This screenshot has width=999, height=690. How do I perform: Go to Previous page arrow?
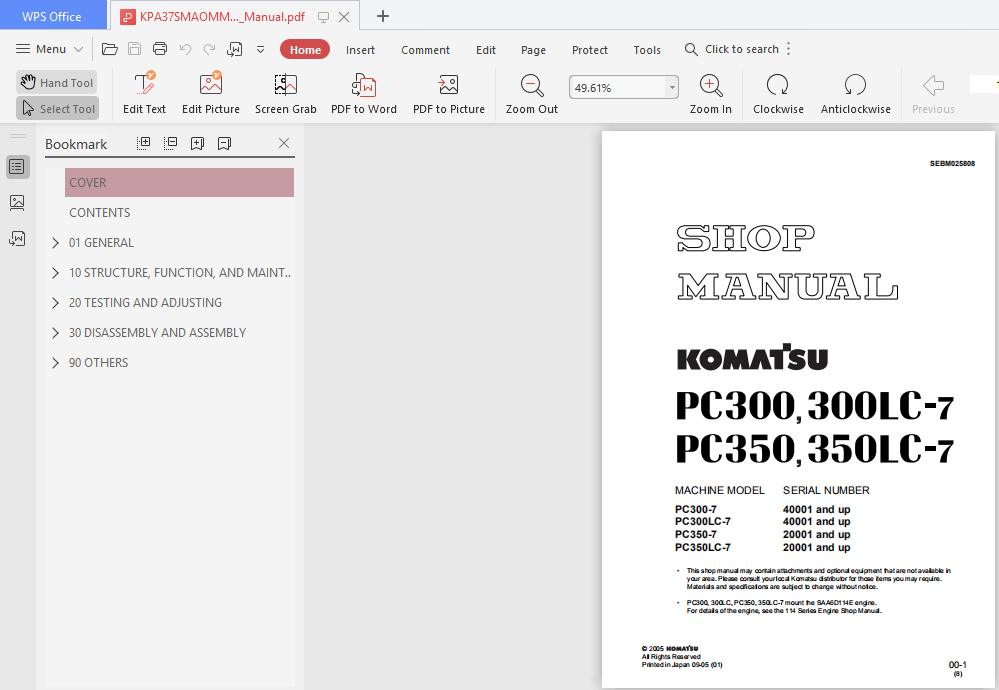tap(933, 93)
